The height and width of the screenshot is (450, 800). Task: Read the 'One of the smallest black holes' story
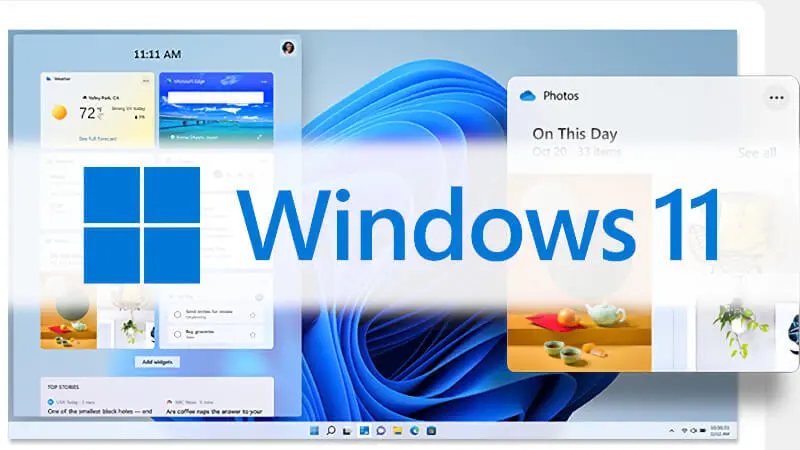coord(100,411)
